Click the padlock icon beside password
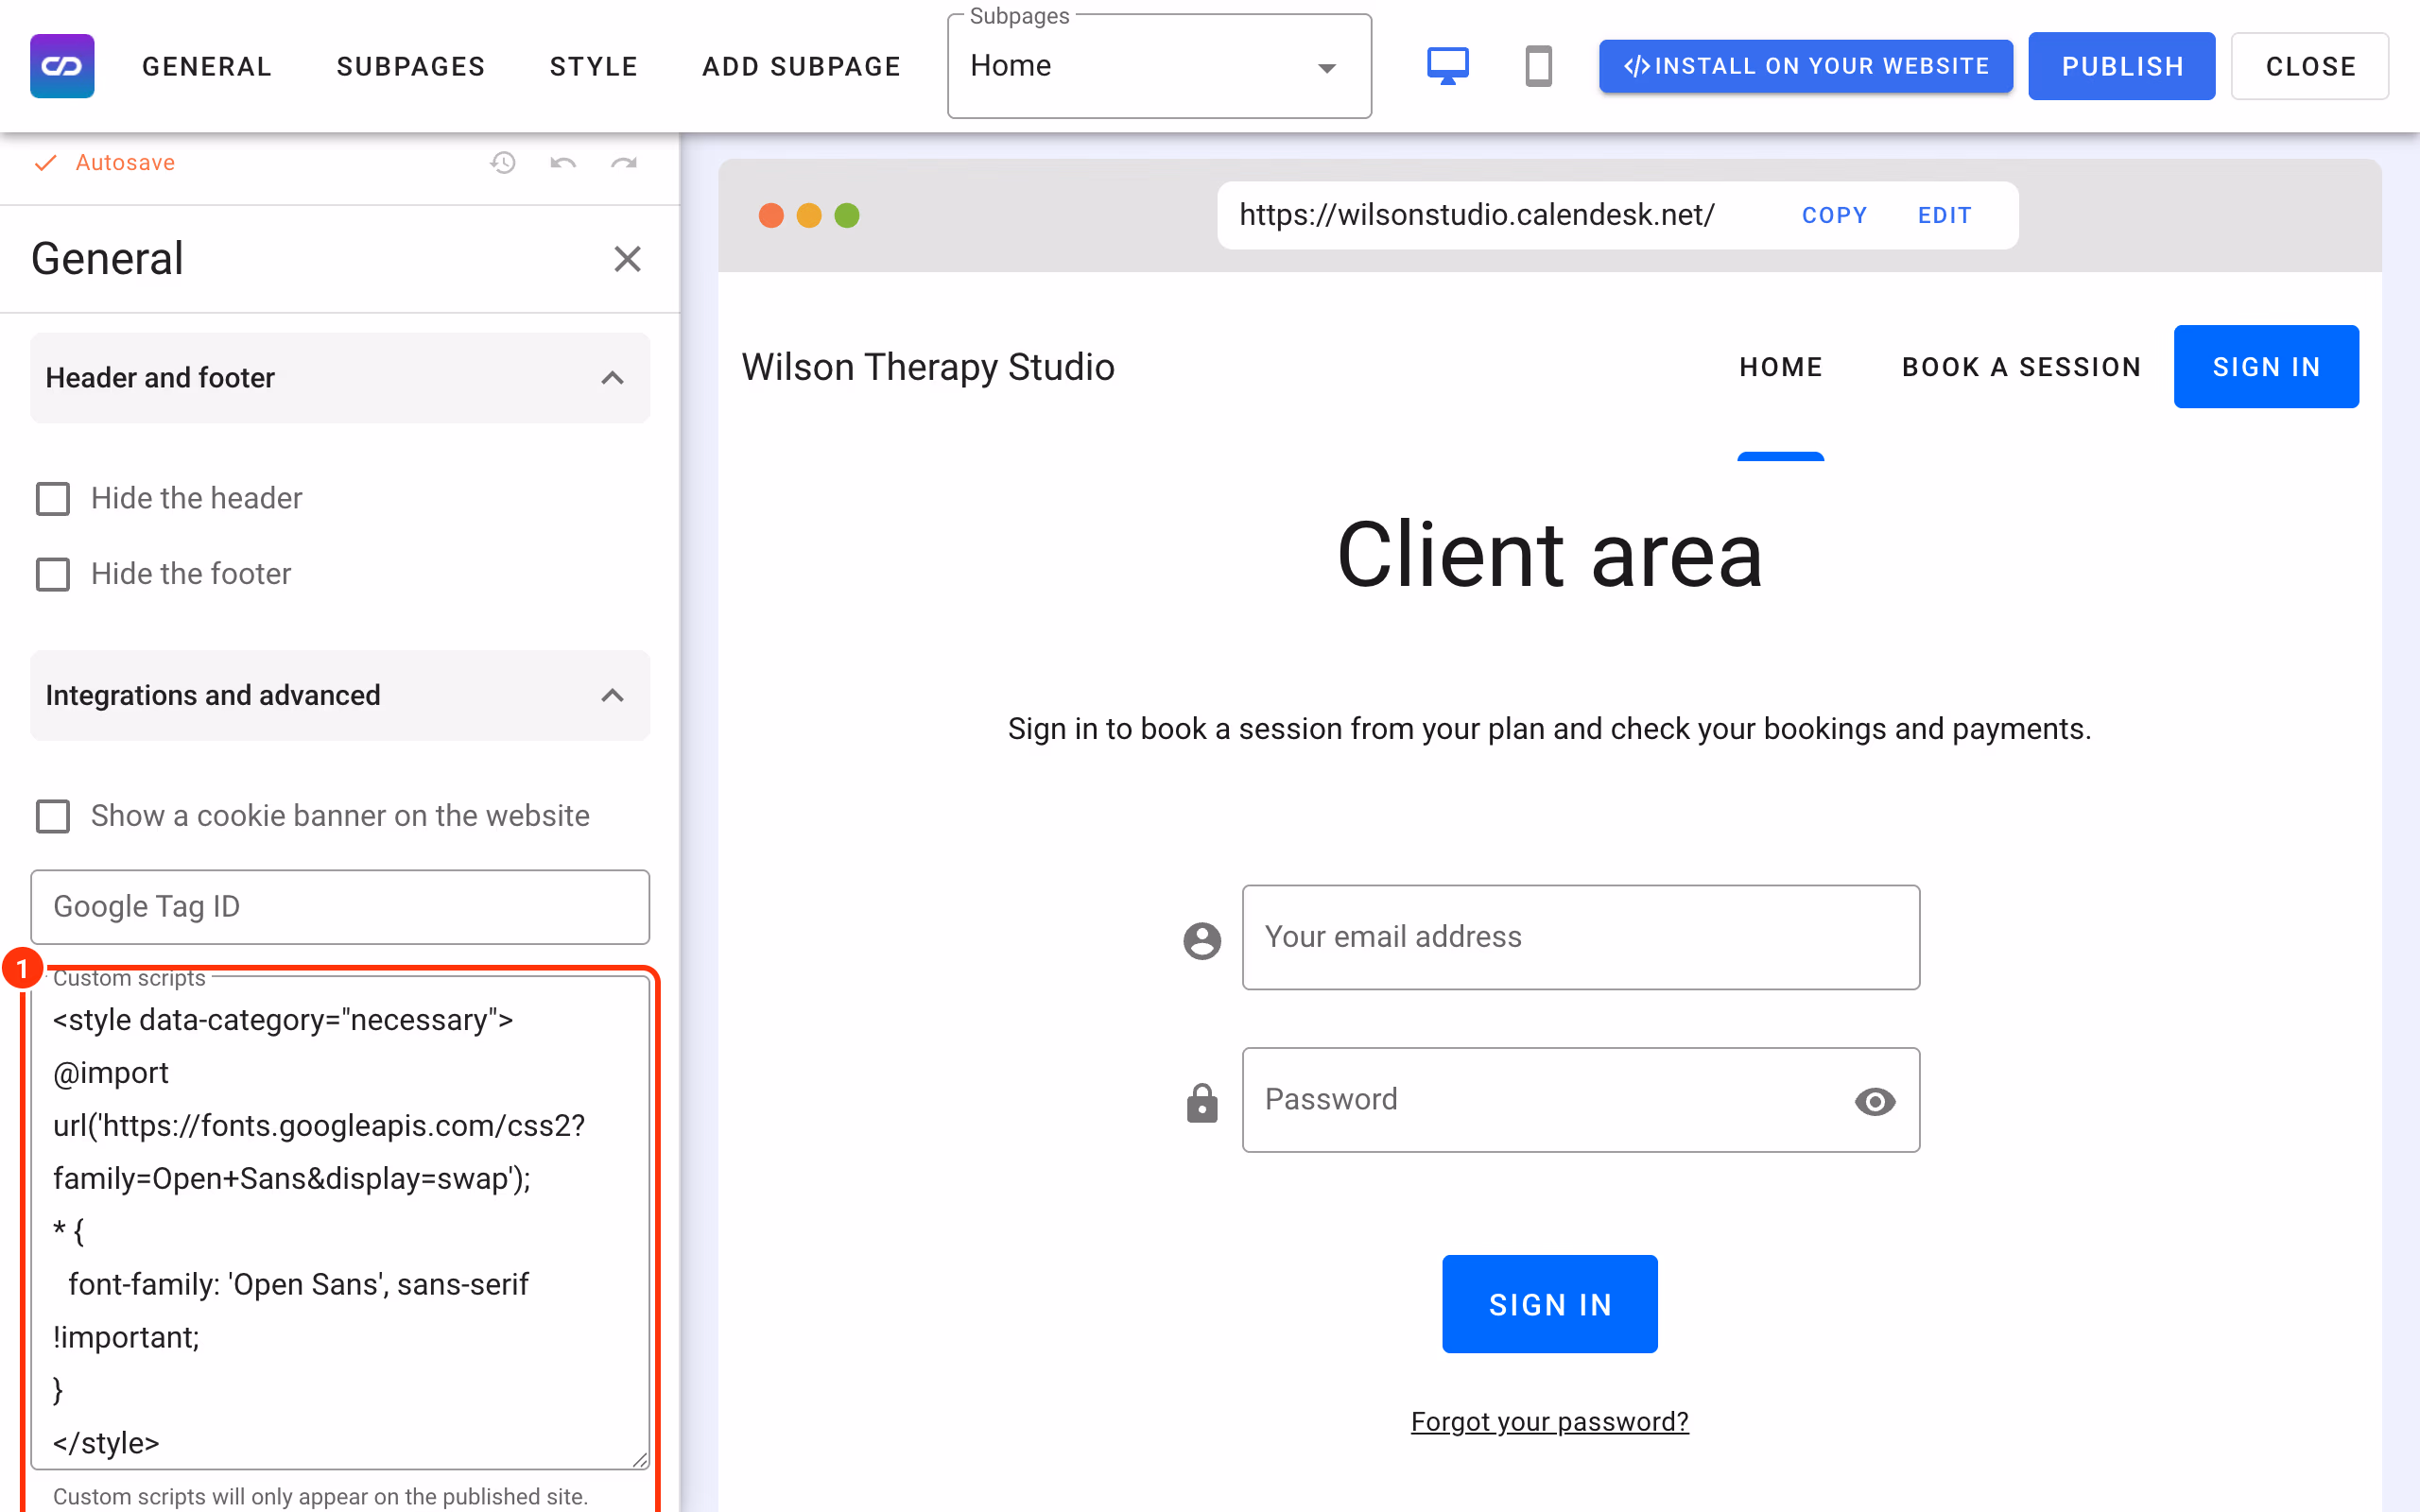The image size is (2420, 1512). pyautogui.click(x=1202, y=1102)
